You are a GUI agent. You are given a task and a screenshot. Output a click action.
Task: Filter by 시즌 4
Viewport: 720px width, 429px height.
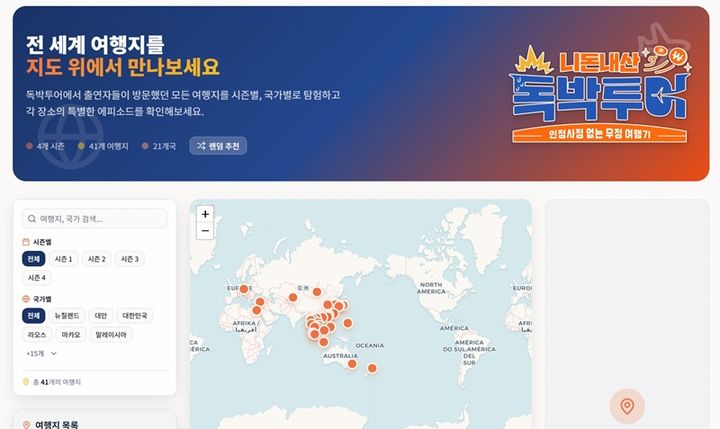[x=37, y=278]
